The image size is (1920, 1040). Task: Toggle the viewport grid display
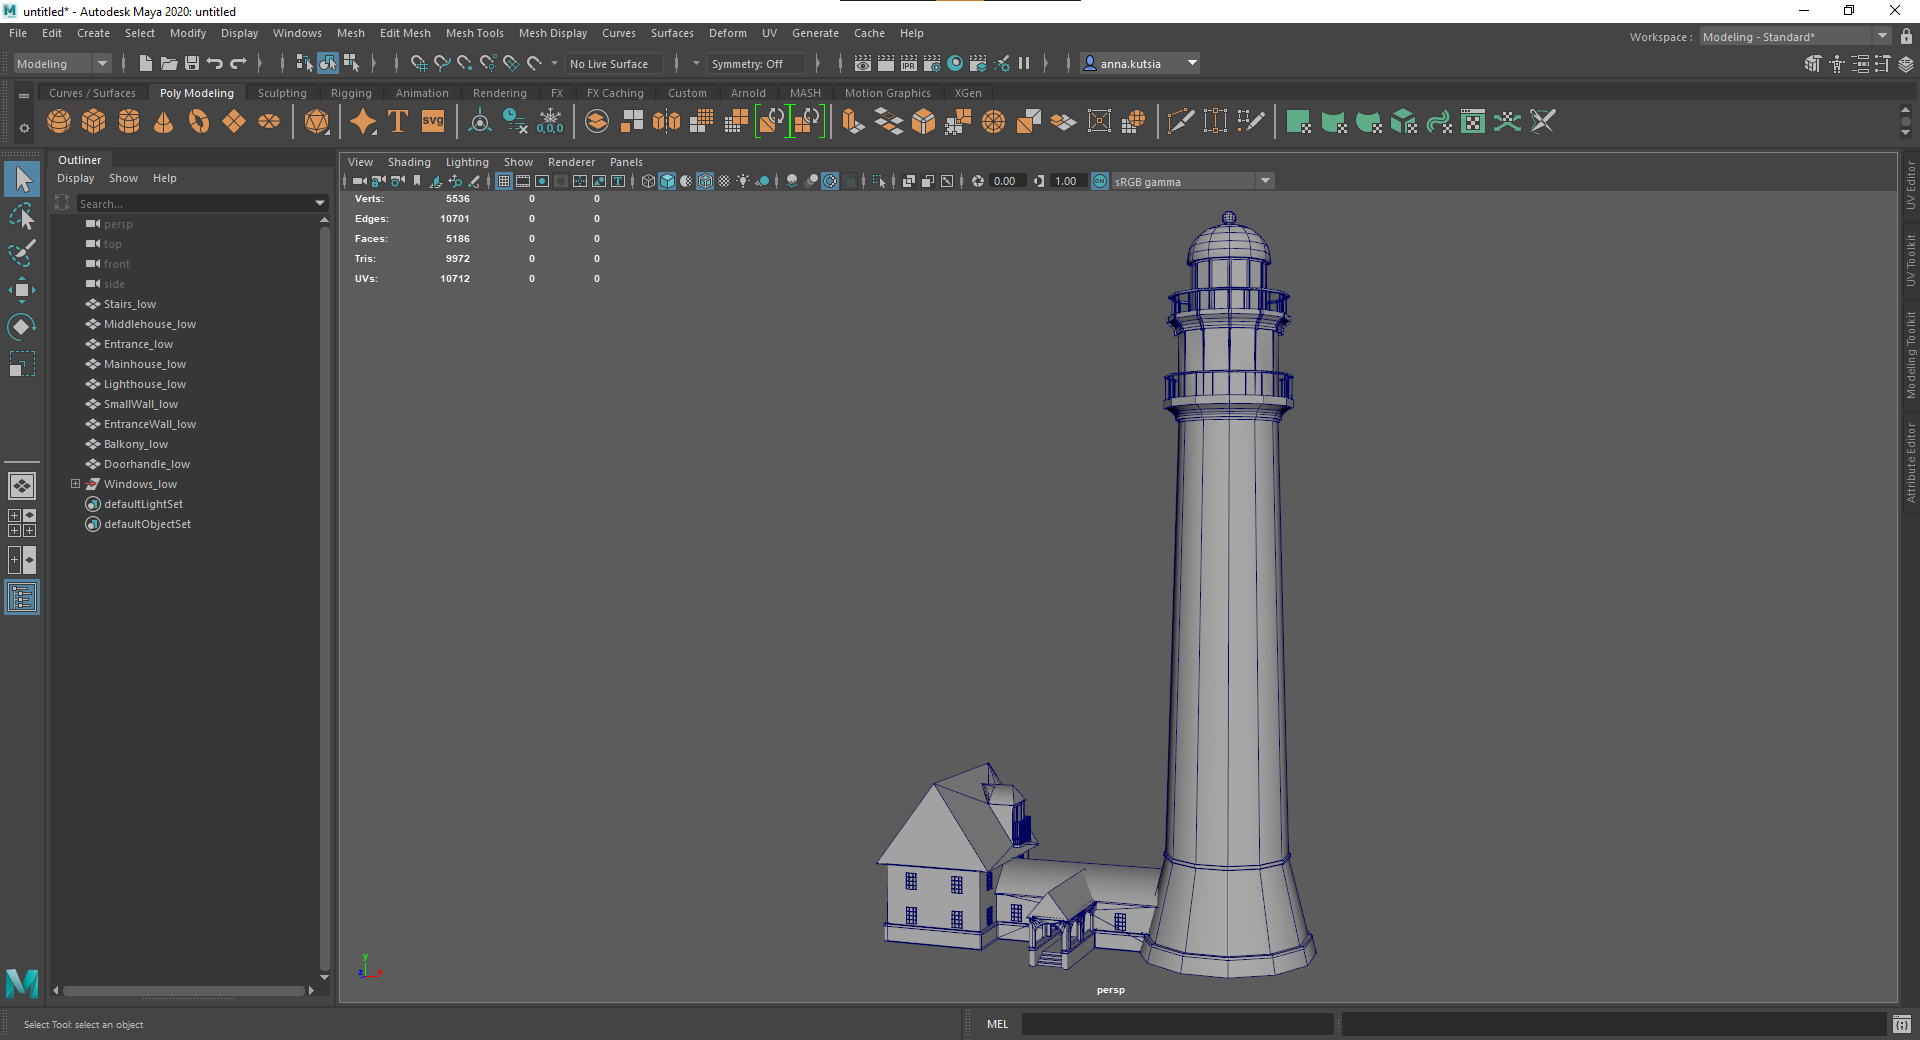click(504, 181)
